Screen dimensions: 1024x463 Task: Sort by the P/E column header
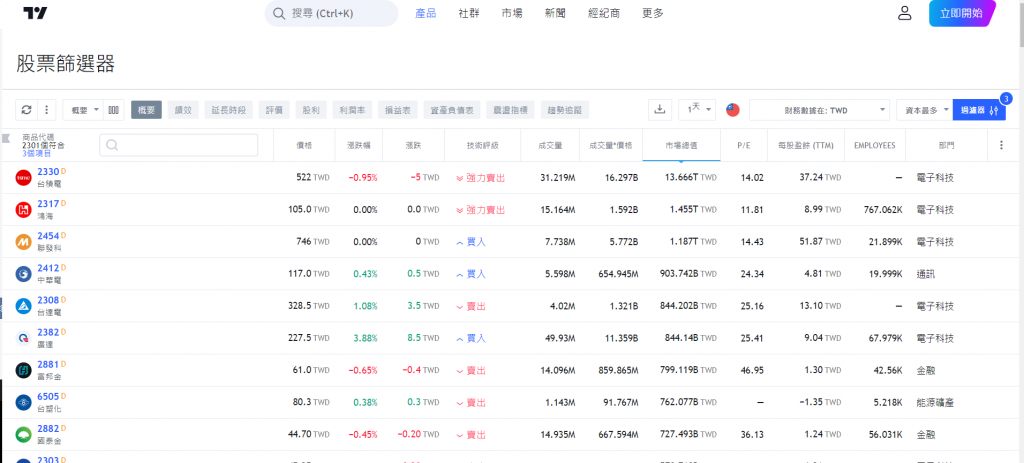click(x=743, y=145)
